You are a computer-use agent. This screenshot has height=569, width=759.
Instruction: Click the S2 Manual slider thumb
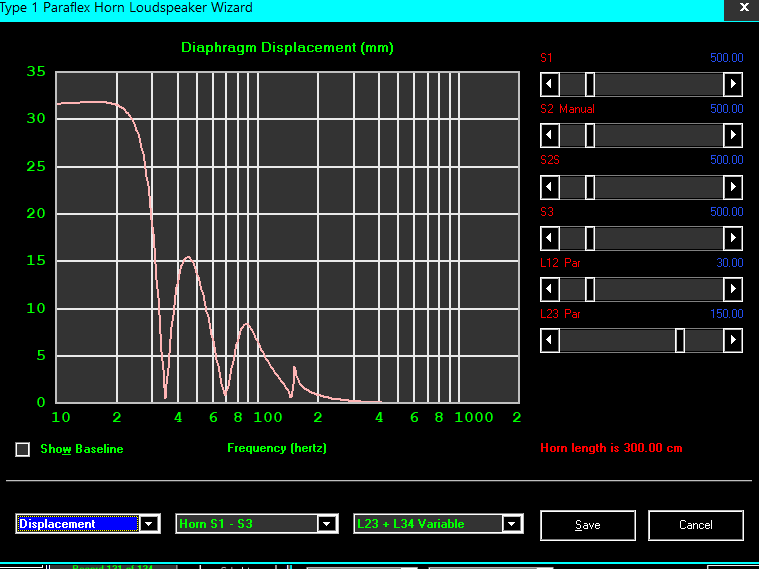590,135
